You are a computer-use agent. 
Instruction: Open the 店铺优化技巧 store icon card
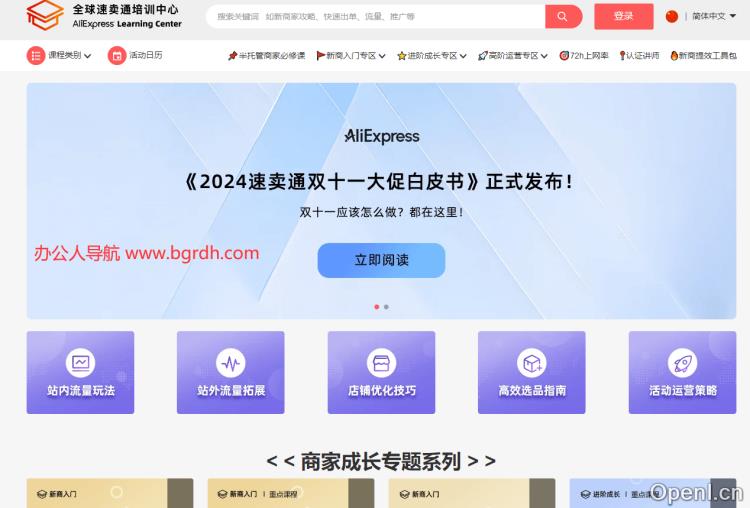[381, 372]
